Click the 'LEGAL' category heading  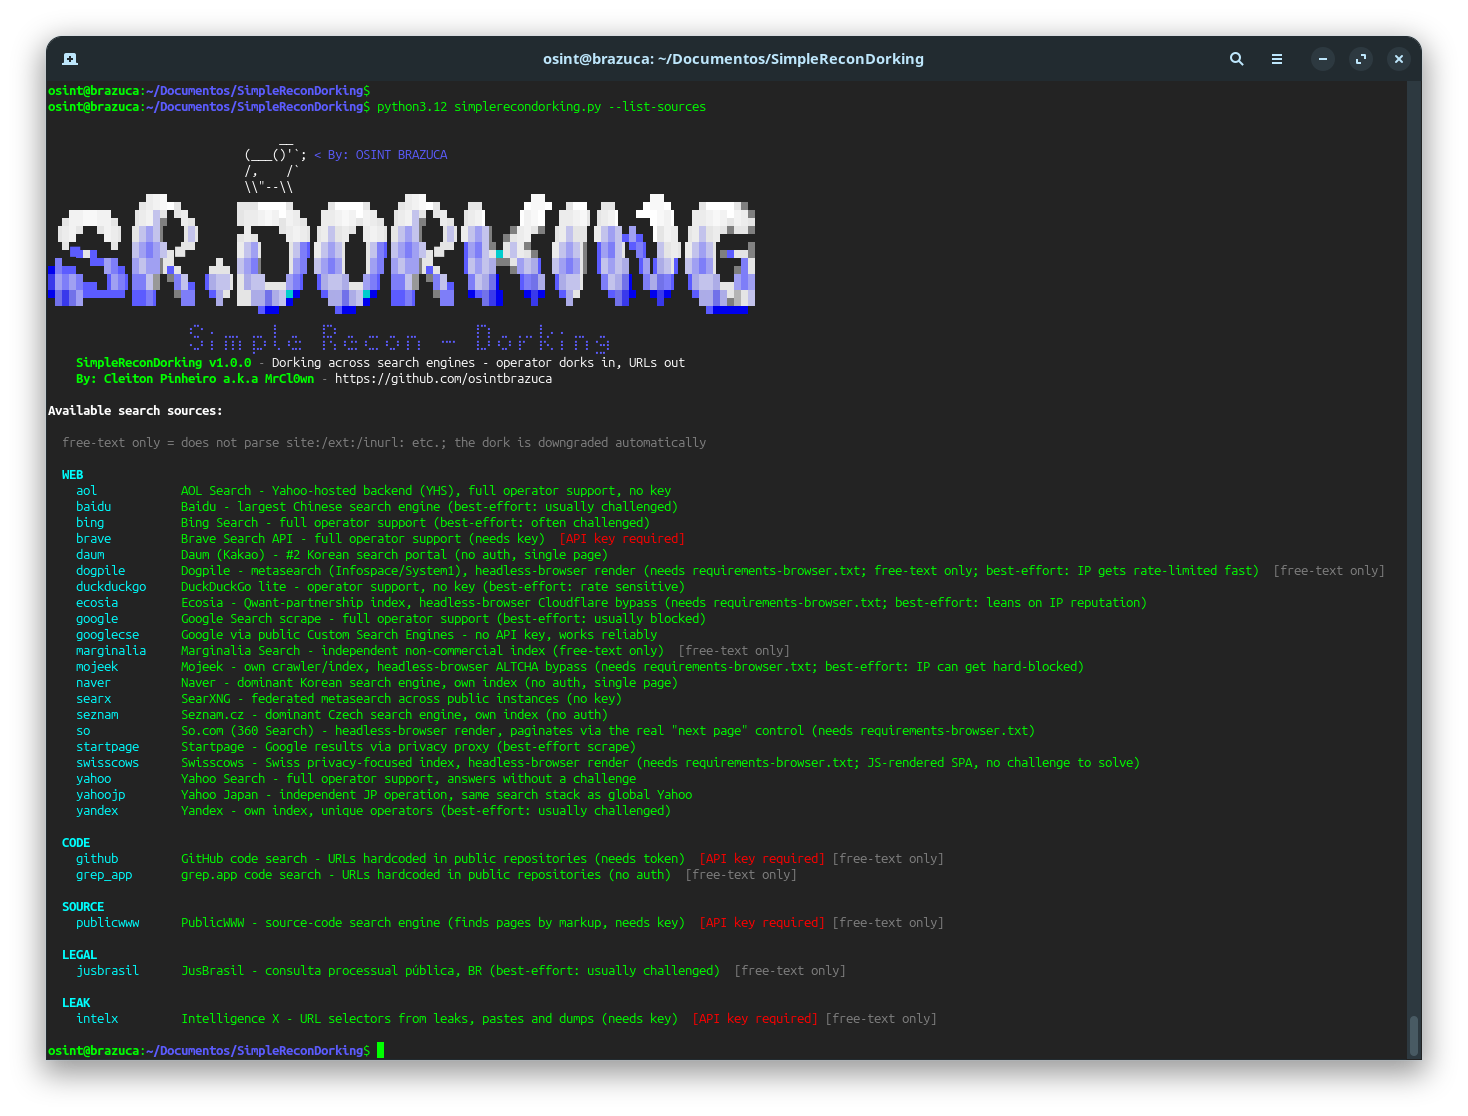pyautogui.click(x=80, y=955)
